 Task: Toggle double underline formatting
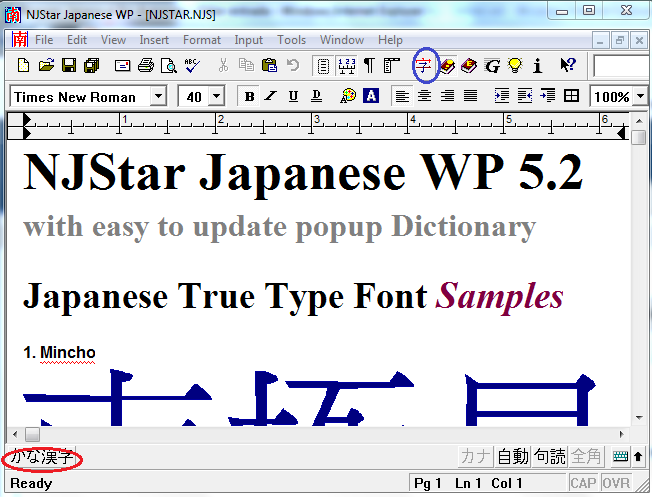(x=316, y=96)
